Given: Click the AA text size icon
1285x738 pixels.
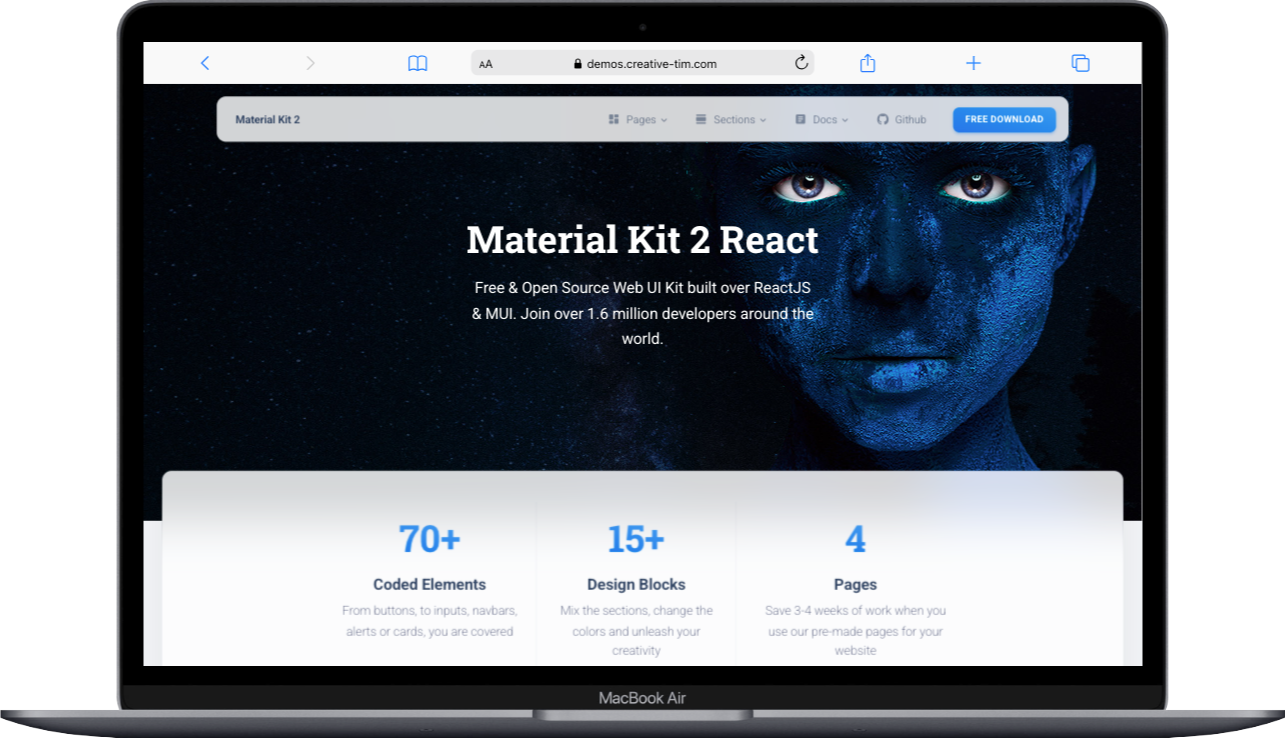Looking at the screenshot, I should pyautogui.click(x=486, y=63).
